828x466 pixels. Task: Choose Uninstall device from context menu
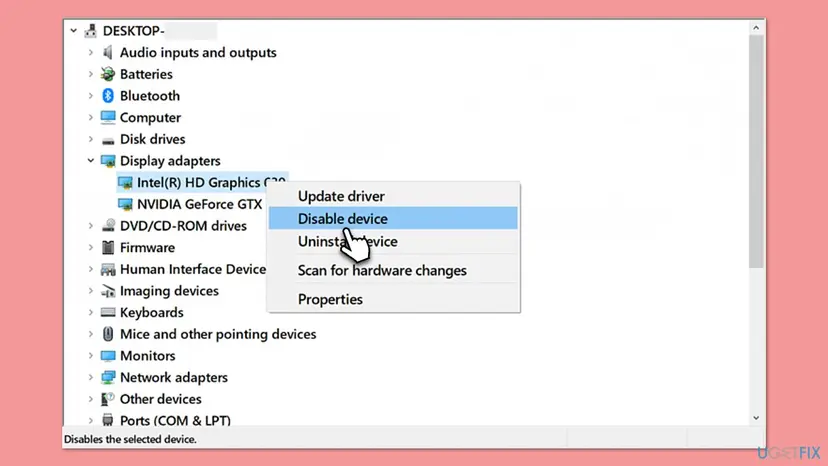[x=393, y=241]
